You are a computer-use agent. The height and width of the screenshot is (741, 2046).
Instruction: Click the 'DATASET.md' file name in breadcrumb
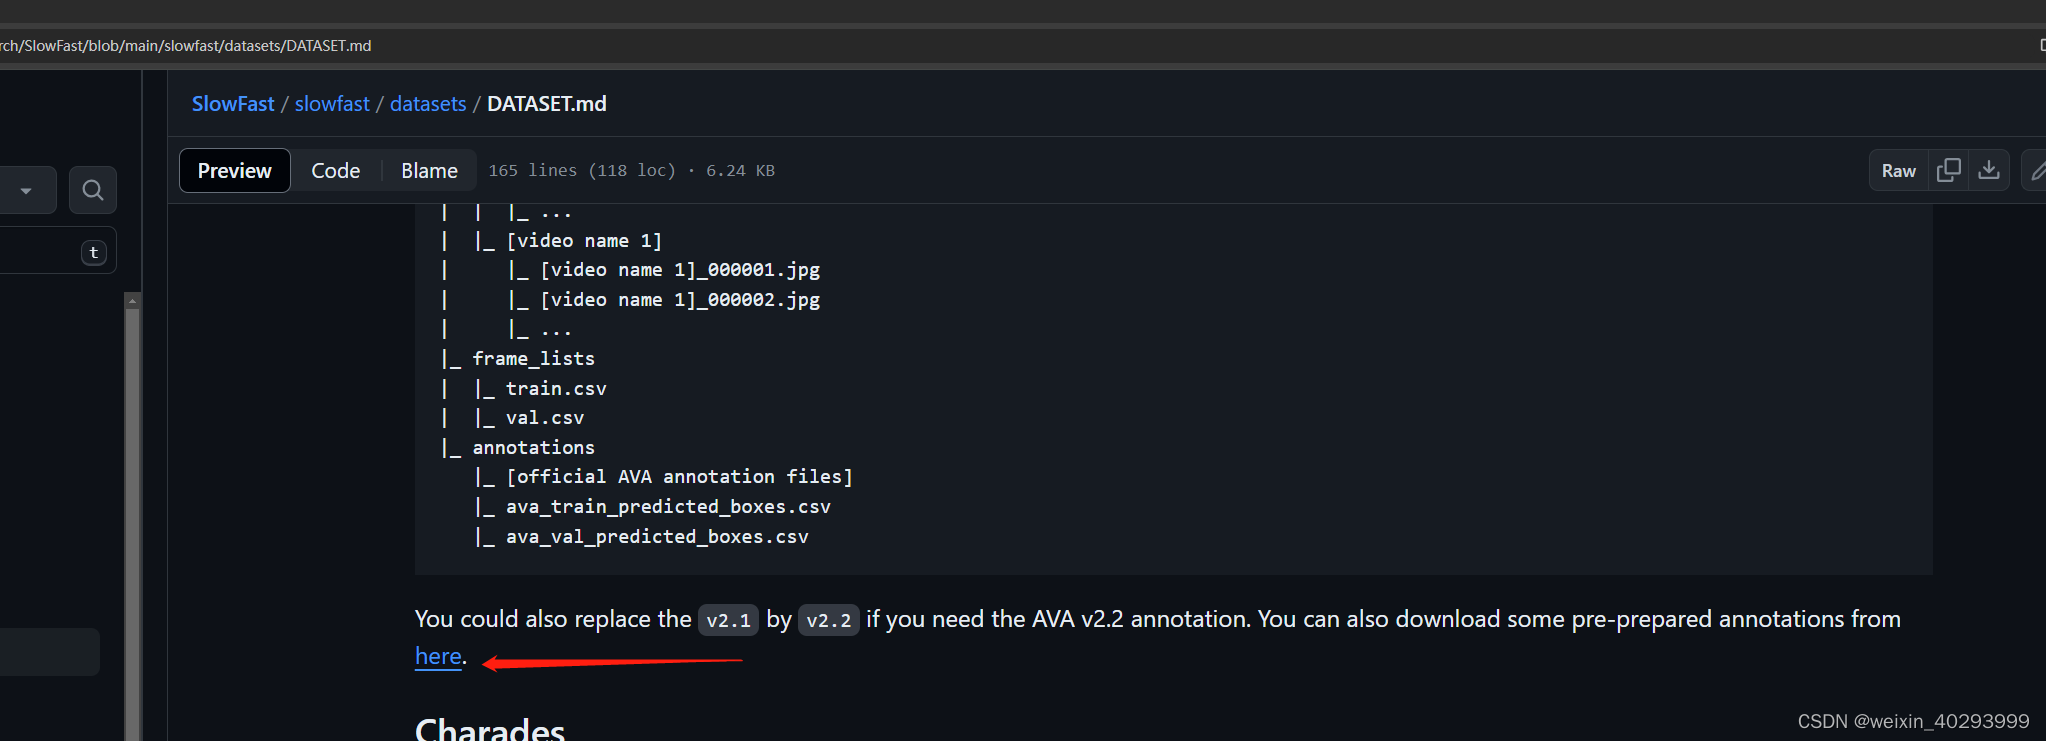click(547, 104)
